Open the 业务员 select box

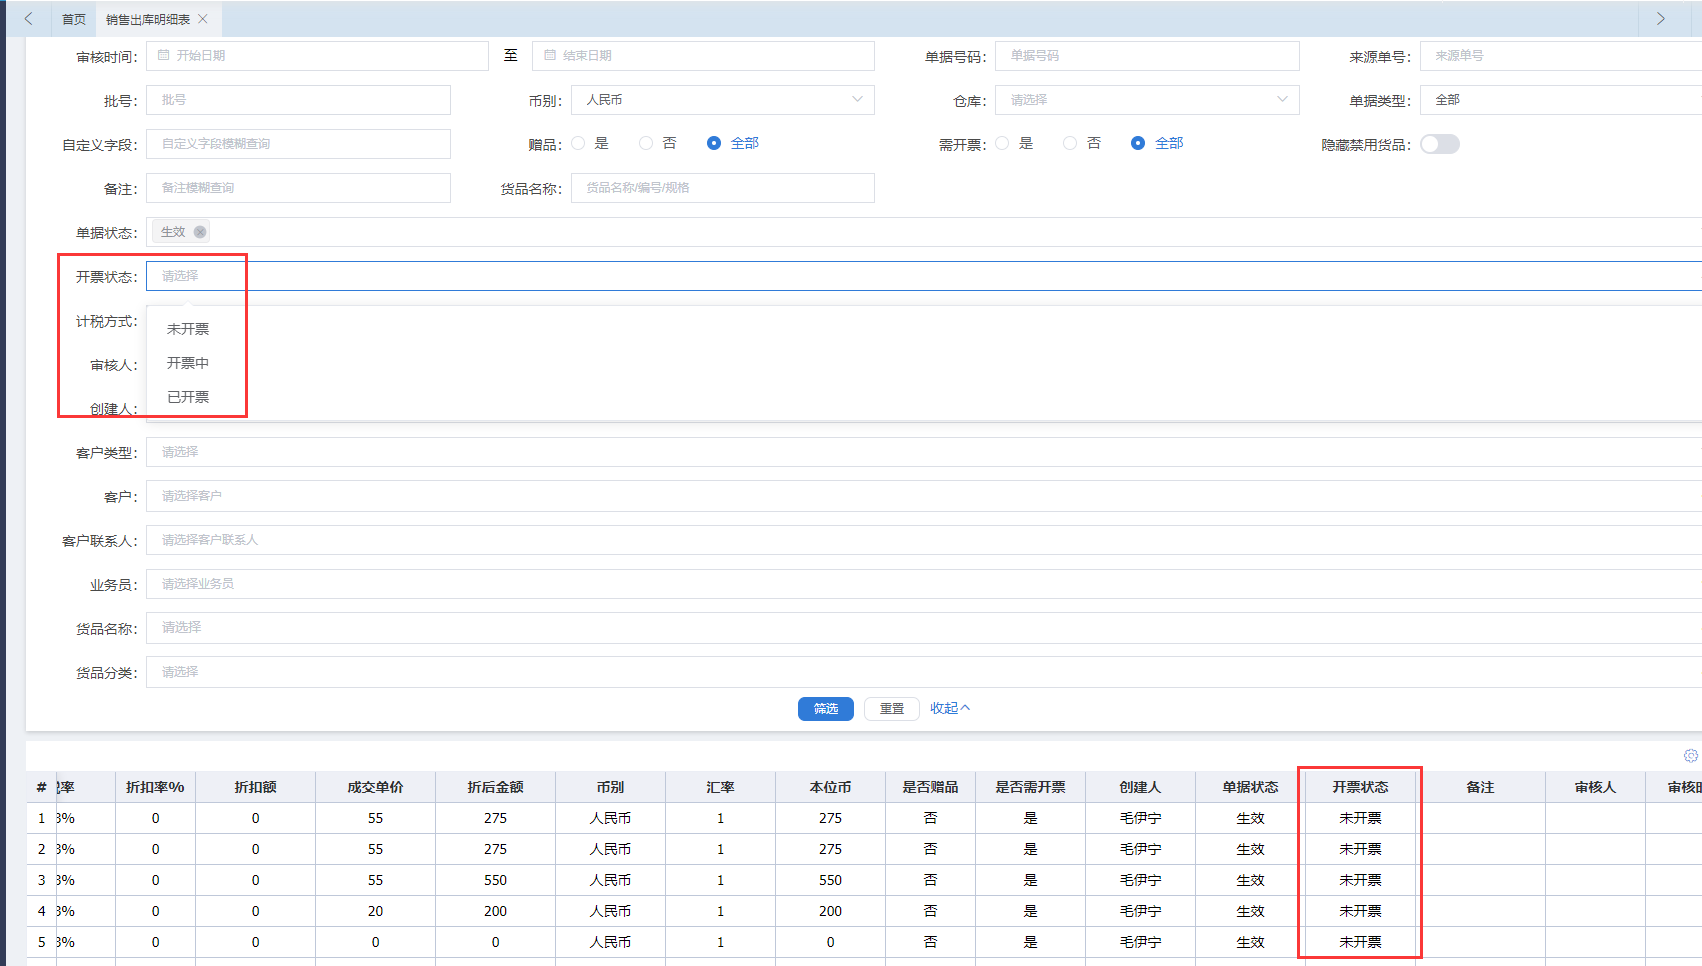924,584
